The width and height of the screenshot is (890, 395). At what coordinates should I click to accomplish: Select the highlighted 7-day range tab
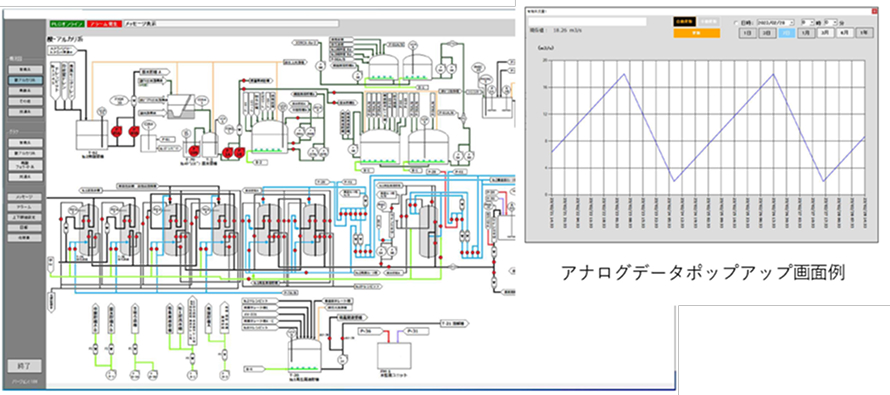pos(786,33)
